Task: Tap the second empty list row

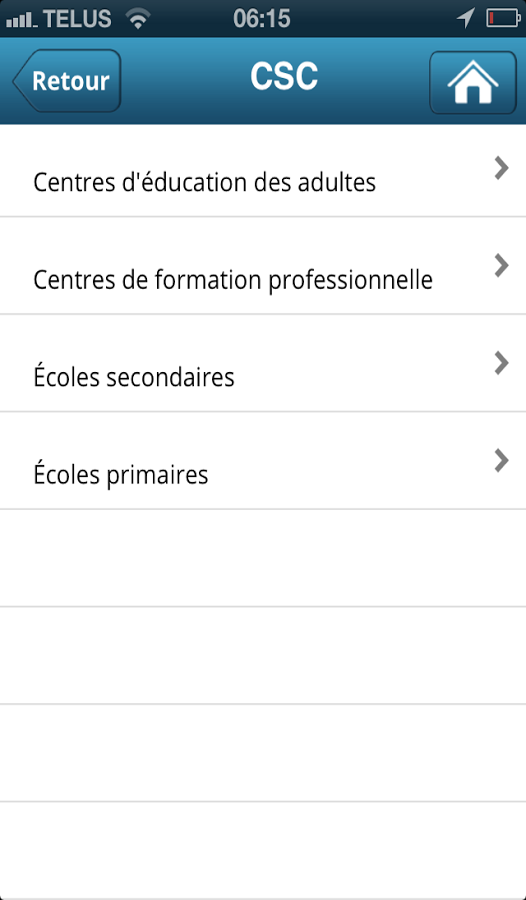Action: pyautogui.click(x=263, y=655)
